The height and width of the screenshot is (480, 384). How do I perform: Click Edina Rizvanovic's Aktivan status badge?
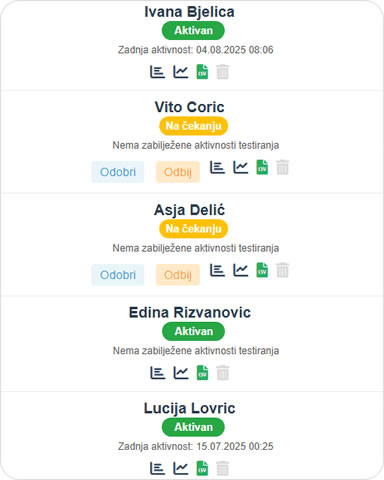pyautogui.click(x=193, y=331)
